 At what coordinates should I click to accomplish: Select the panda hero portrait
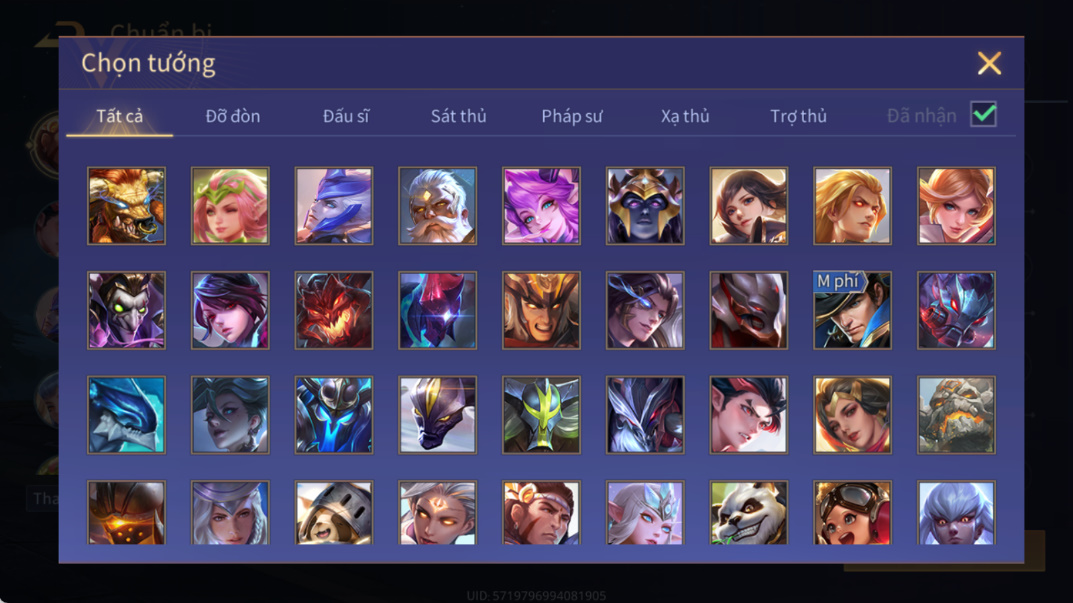pyautogui.click(x=749, y=512)
